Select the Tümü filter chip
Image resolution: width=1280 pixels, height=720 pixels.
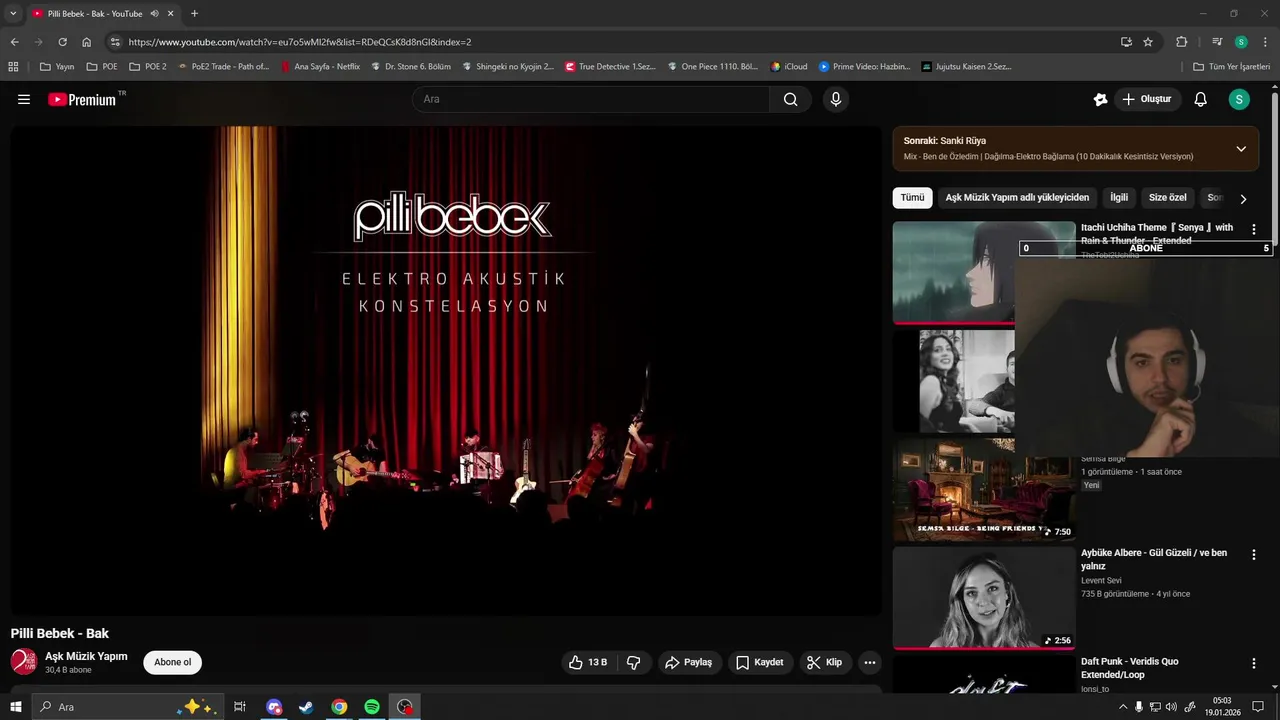click(912, 198)
